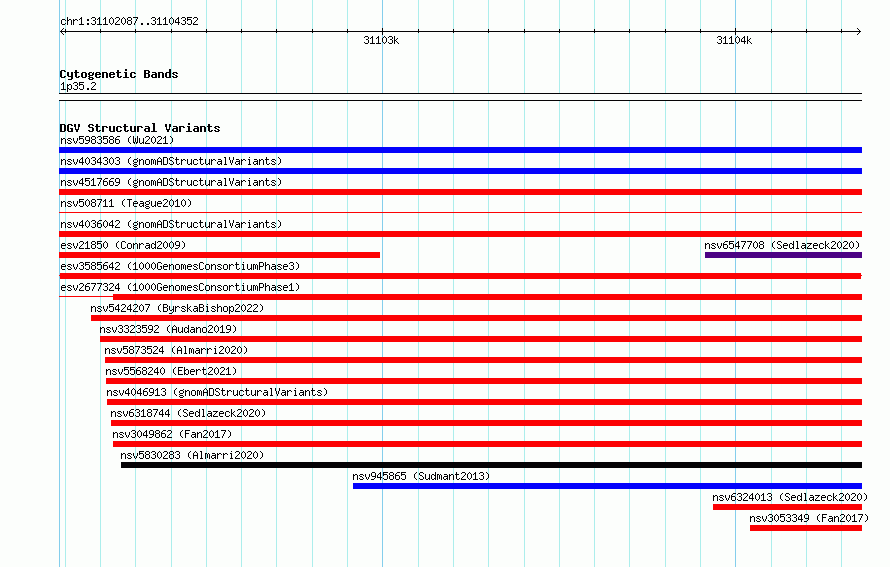The image size is (890, 567).
Task: Click the red bar for nsv3323592
Action: click(481, 339)
